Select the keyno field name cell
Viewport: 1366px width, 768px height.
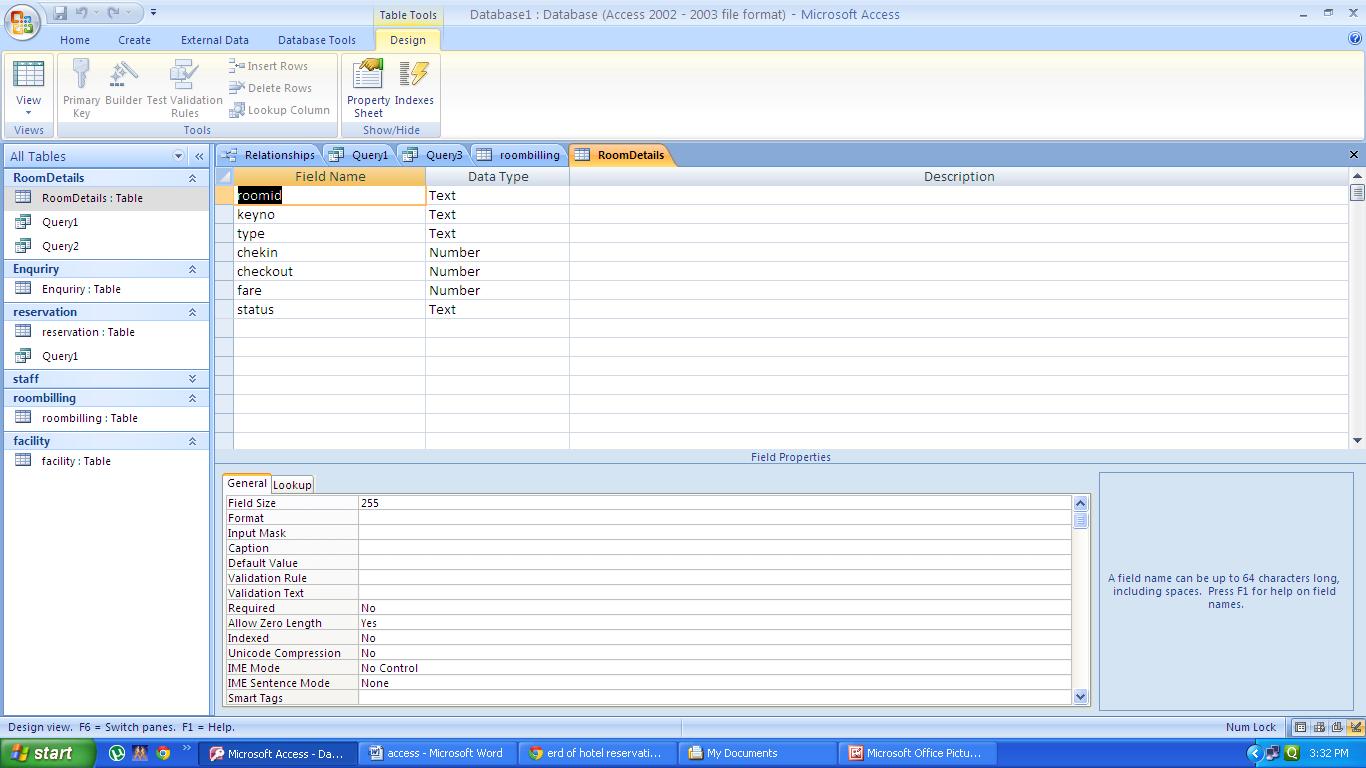point(329,214)
